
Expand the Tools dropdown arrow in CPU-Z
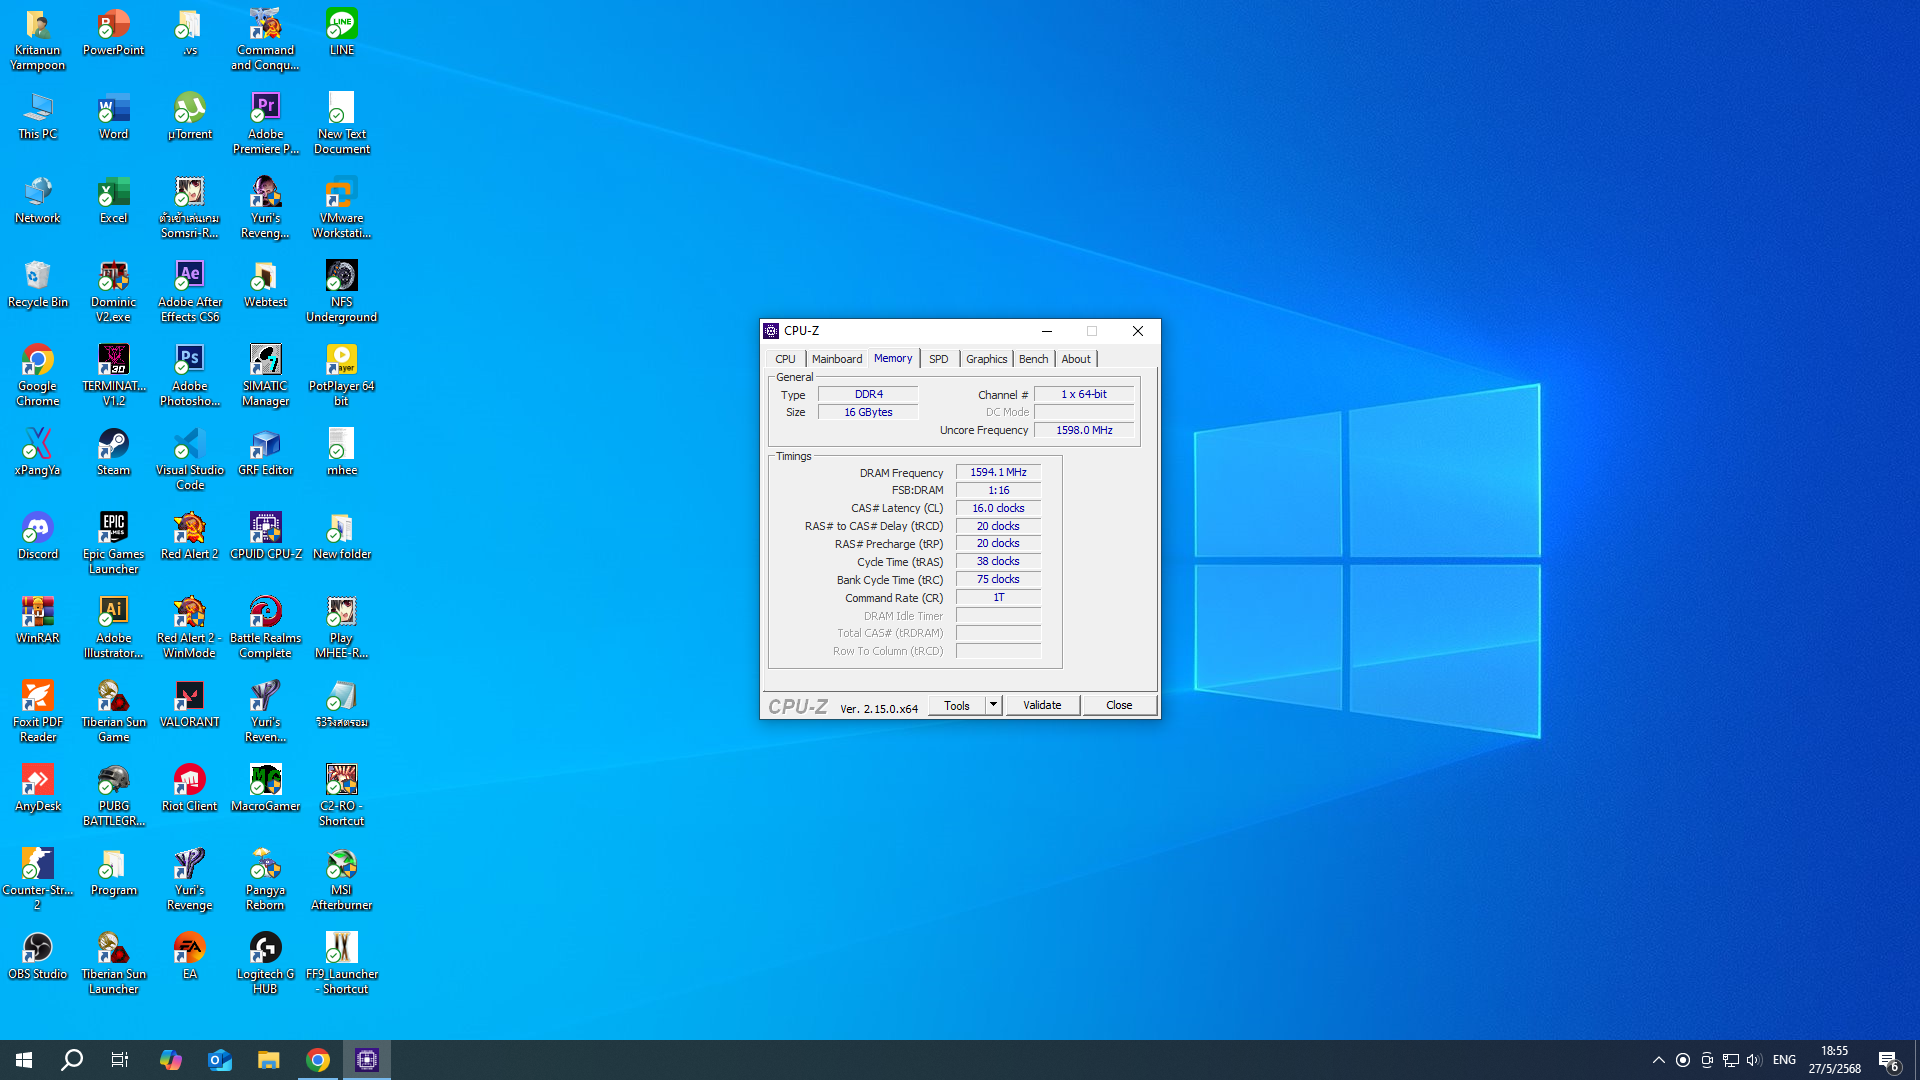pos(993,705)
